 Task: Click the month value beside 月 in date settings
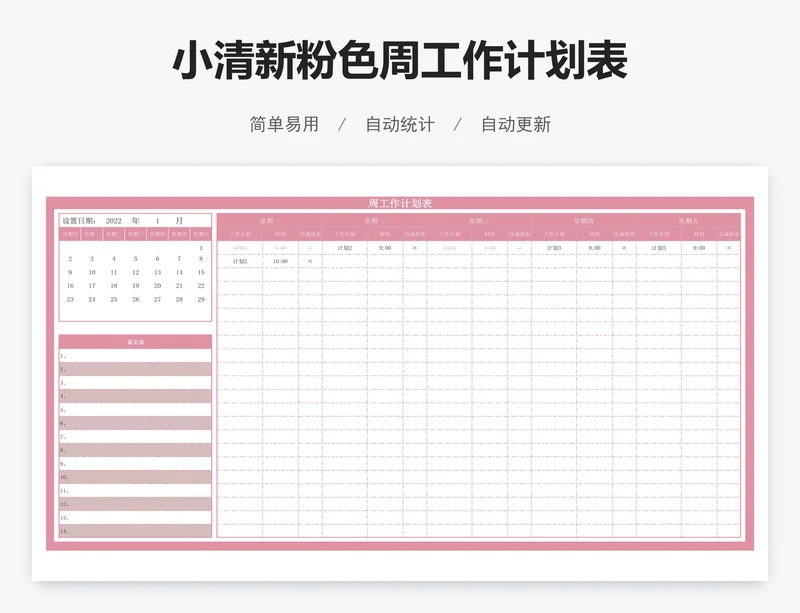(158, 221)
